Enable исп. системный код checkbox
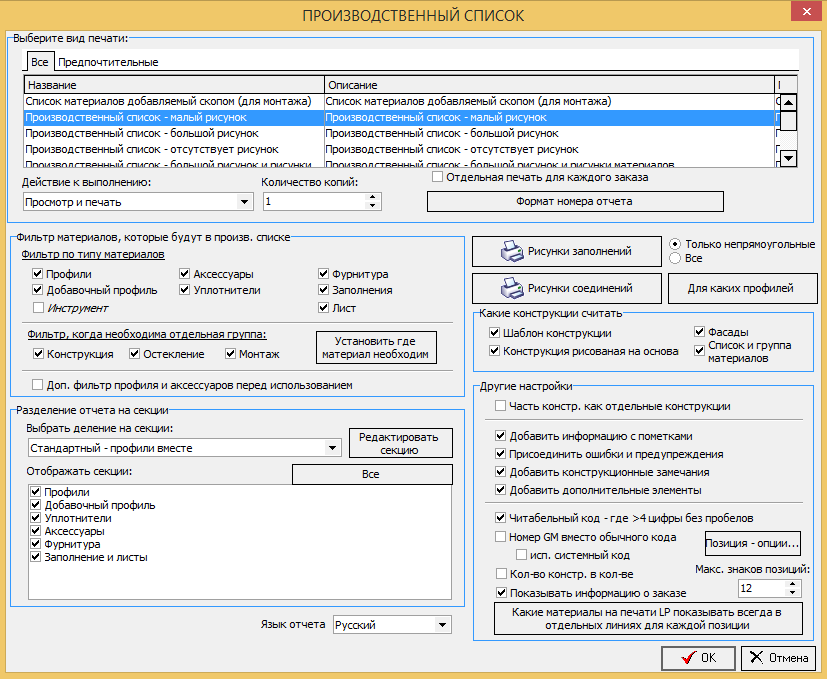 (x=521, y=555)
